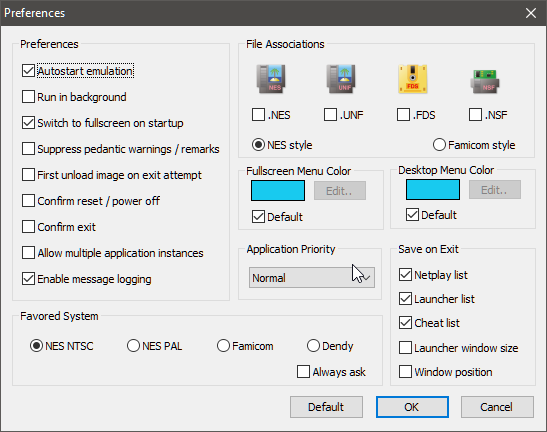Click the Default button at bottom
Viewport: 547px width, 432px height.
click(x=326, y=407)
